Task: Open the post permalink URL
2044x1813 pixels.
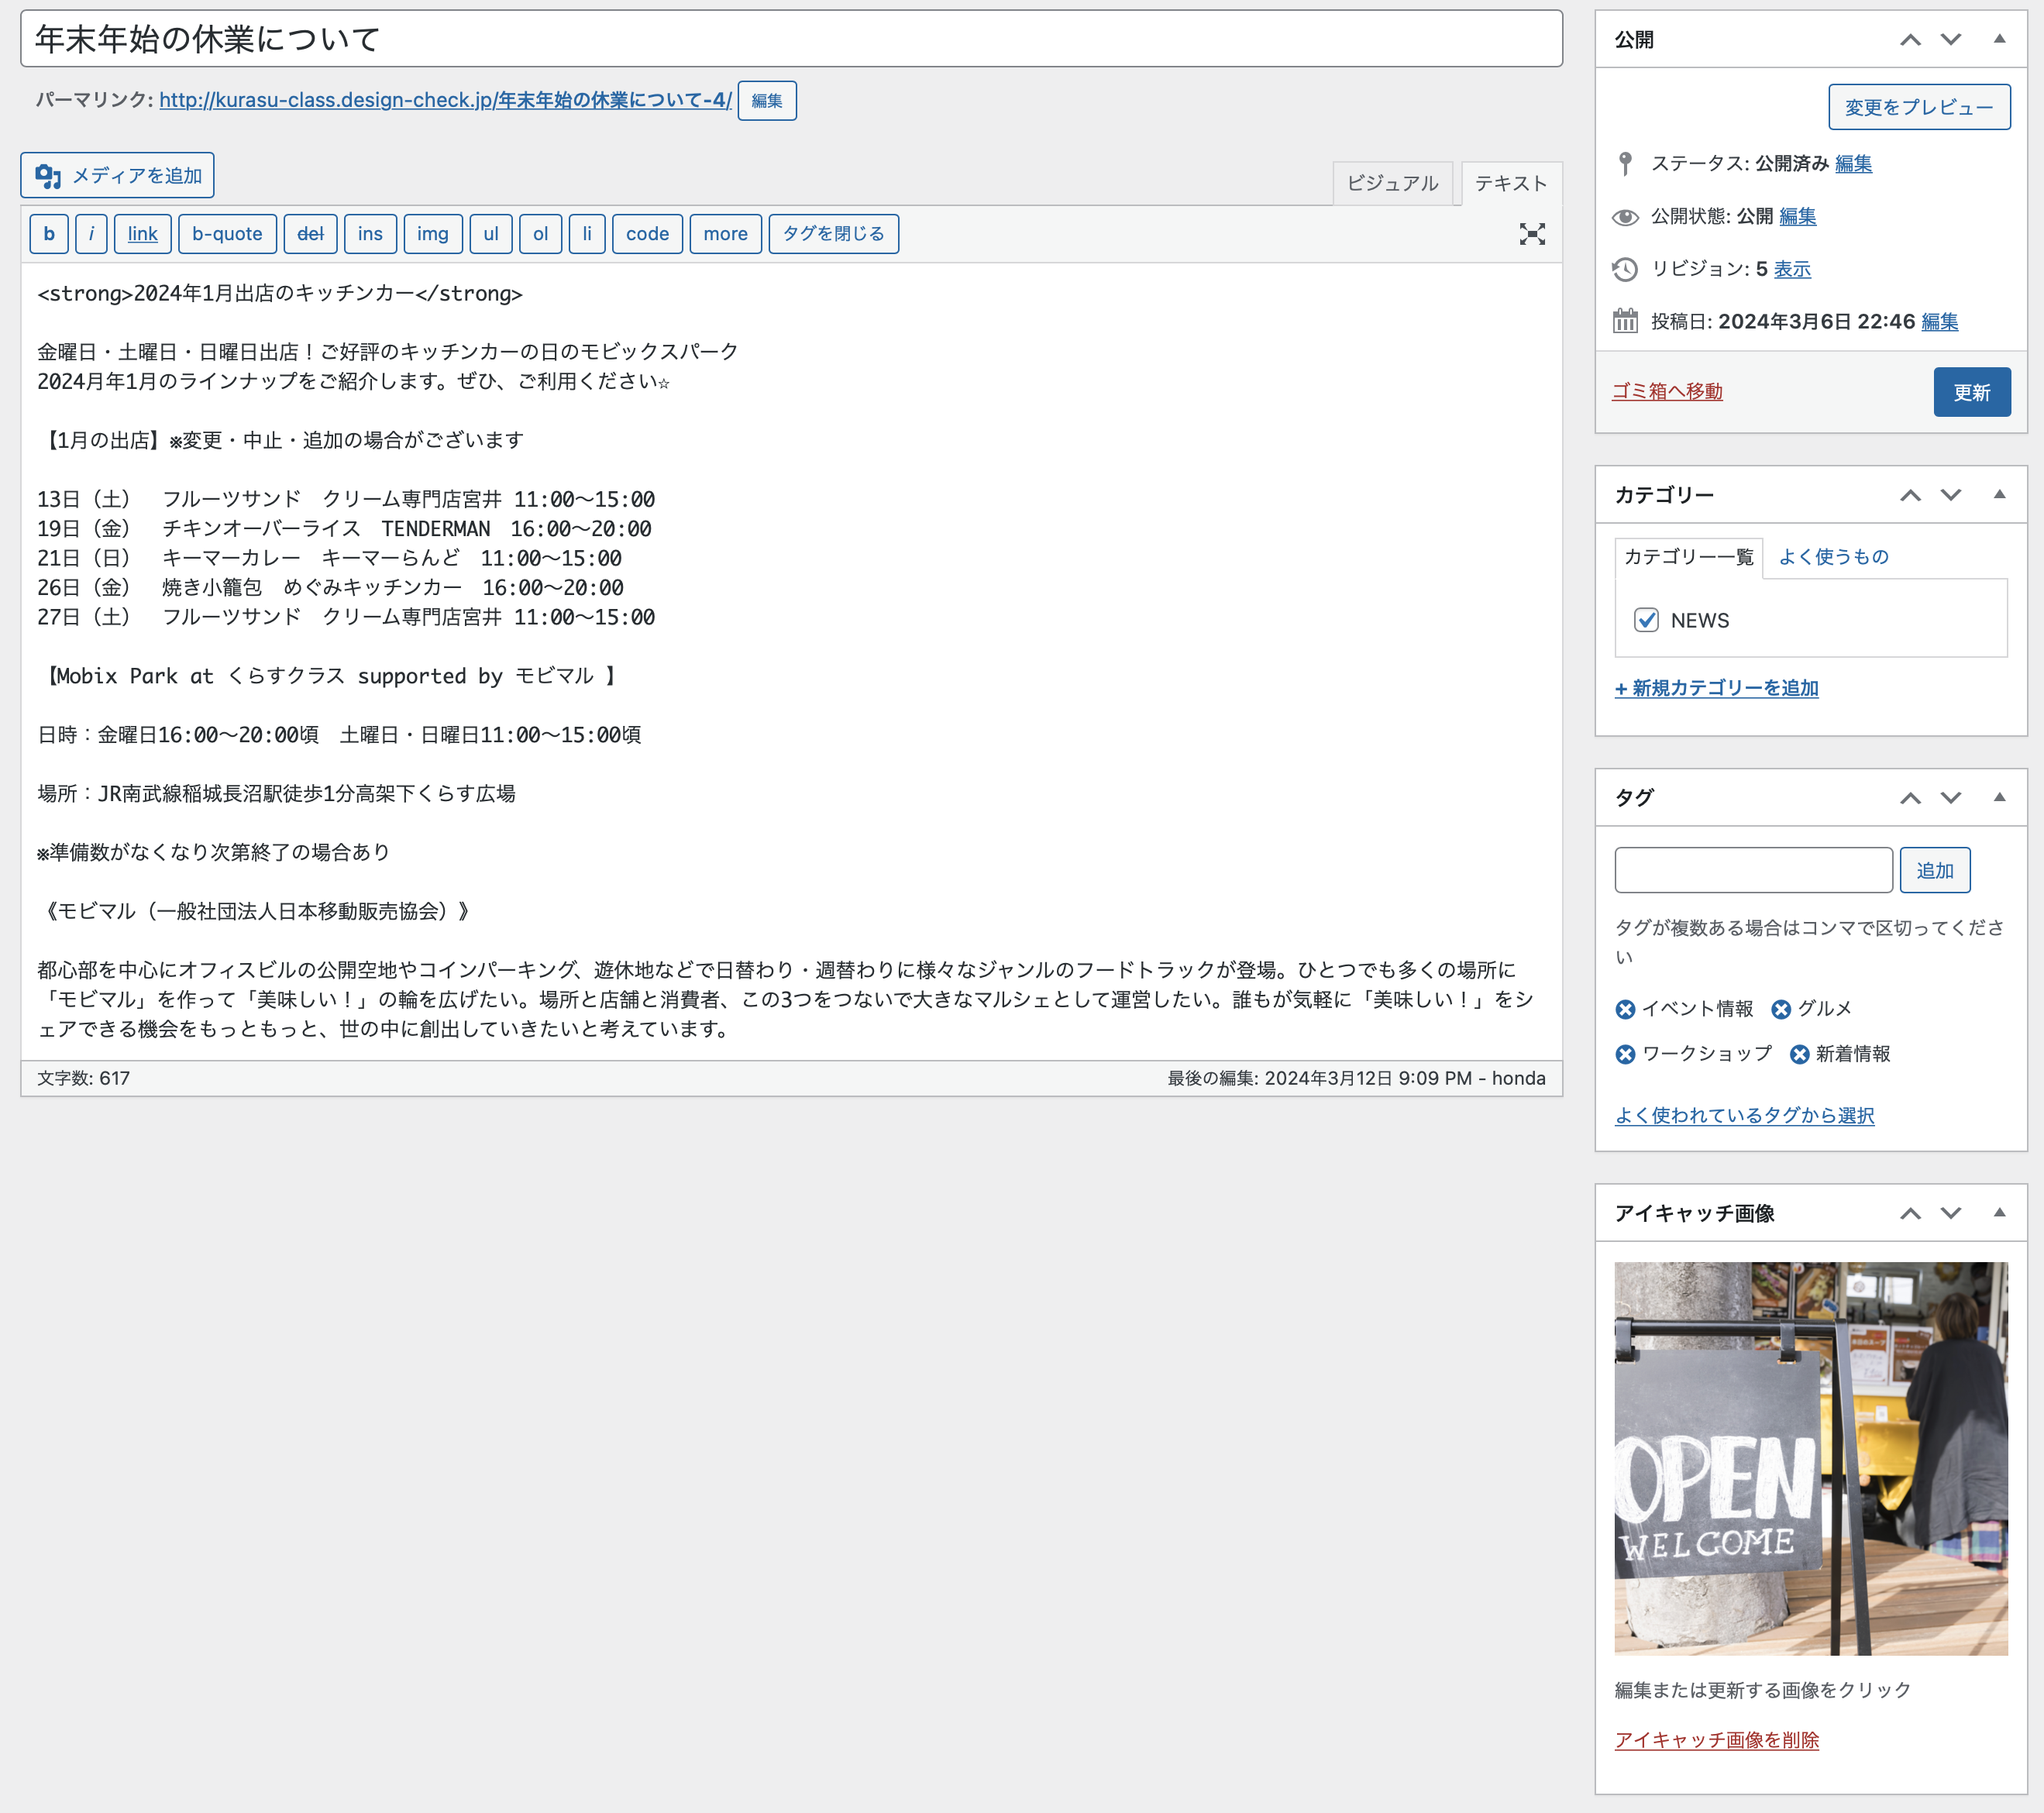Action: (x=446, y=100)
